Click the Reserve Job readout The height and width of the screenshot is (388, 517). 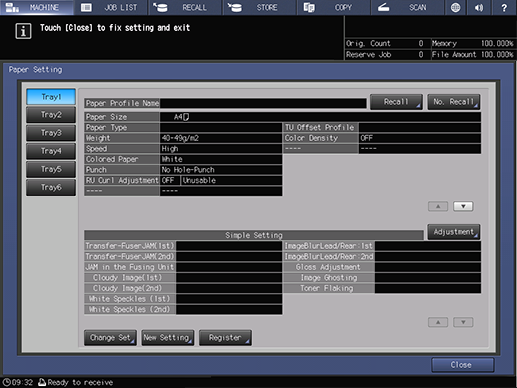(387, 55)
